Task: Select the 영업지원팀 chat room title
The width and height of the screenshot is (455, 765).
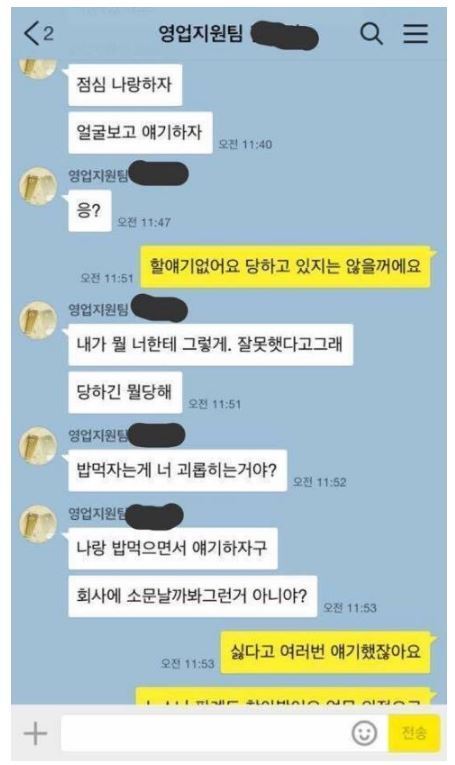Action: (200, 33)
